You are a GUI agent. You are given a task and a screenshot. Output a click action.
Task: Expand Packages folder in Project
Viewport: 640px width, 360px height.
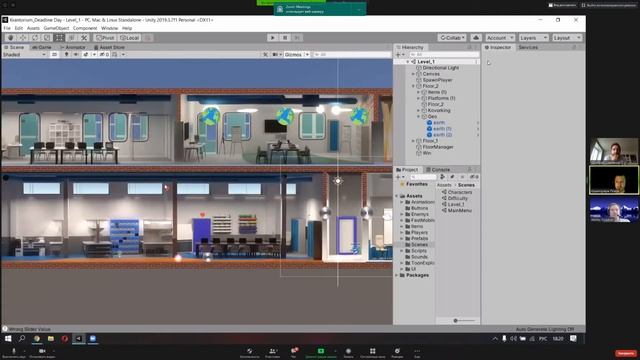click(x=397, y=276)
